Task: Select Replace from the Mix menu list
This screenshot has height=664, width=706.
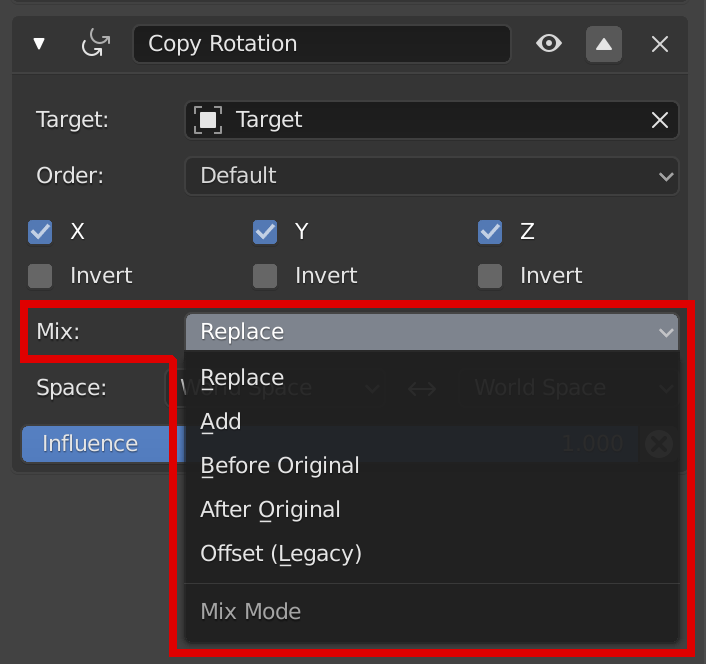Action: [432, 377]
